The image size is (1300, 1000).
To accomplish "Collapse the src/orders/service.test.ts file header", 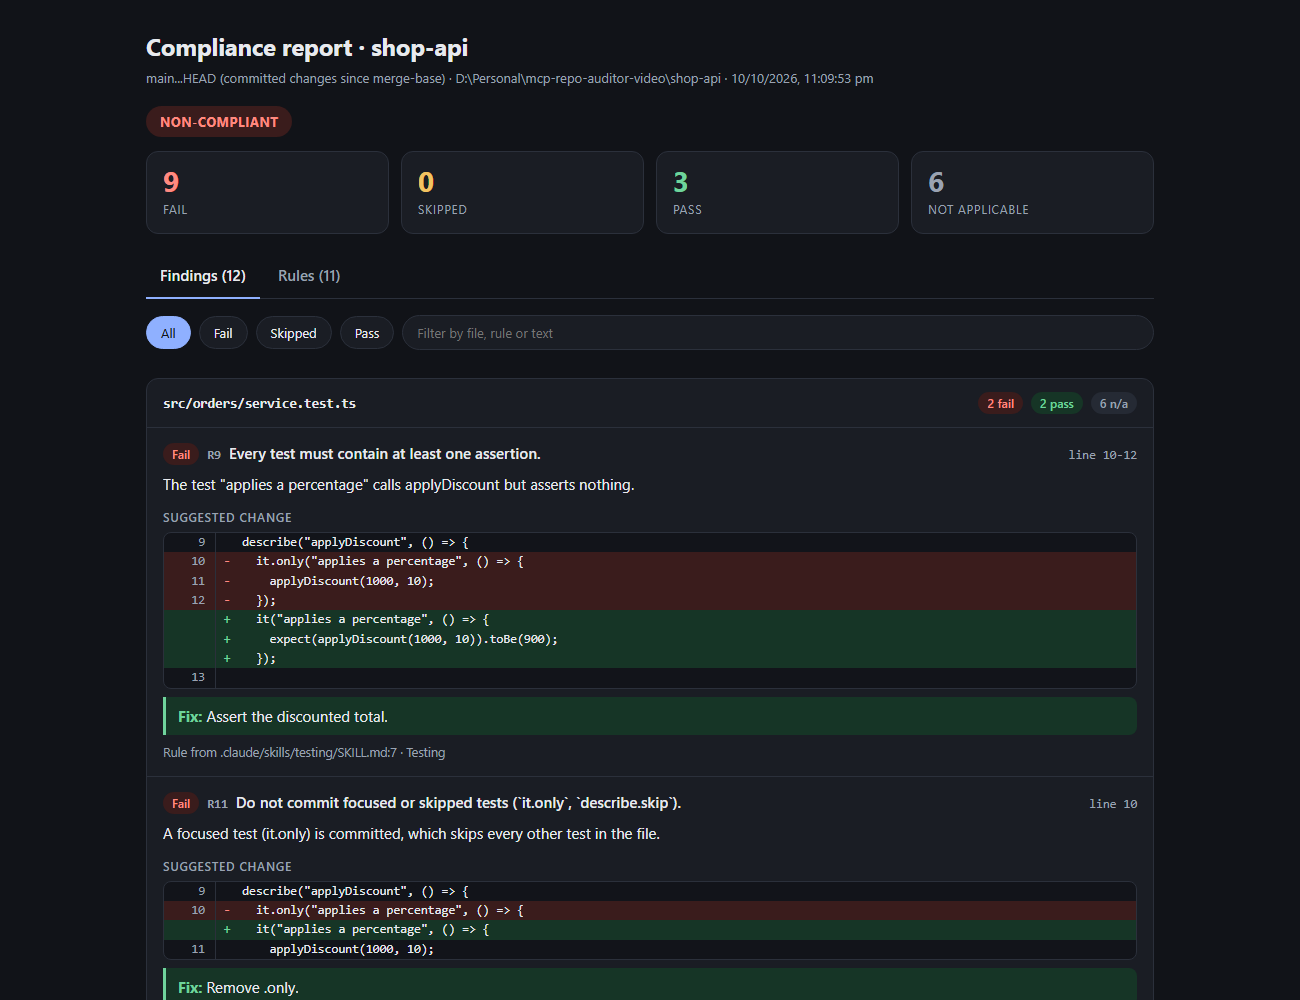I will tap(650, 403).
